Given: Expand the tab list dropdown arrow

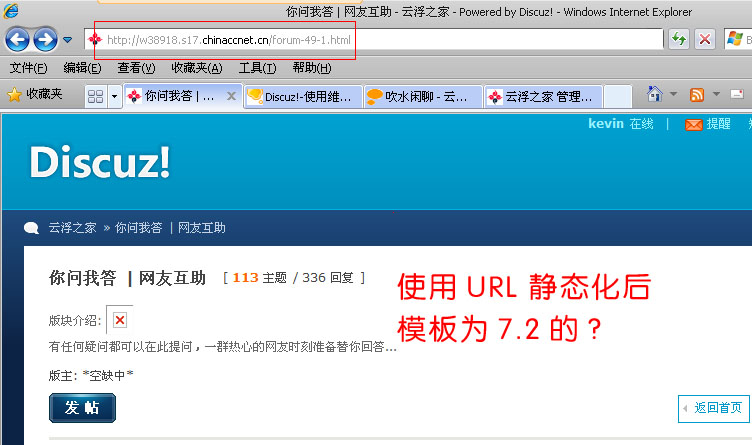Looking at the screenshot, I should [x=114, y=96].
